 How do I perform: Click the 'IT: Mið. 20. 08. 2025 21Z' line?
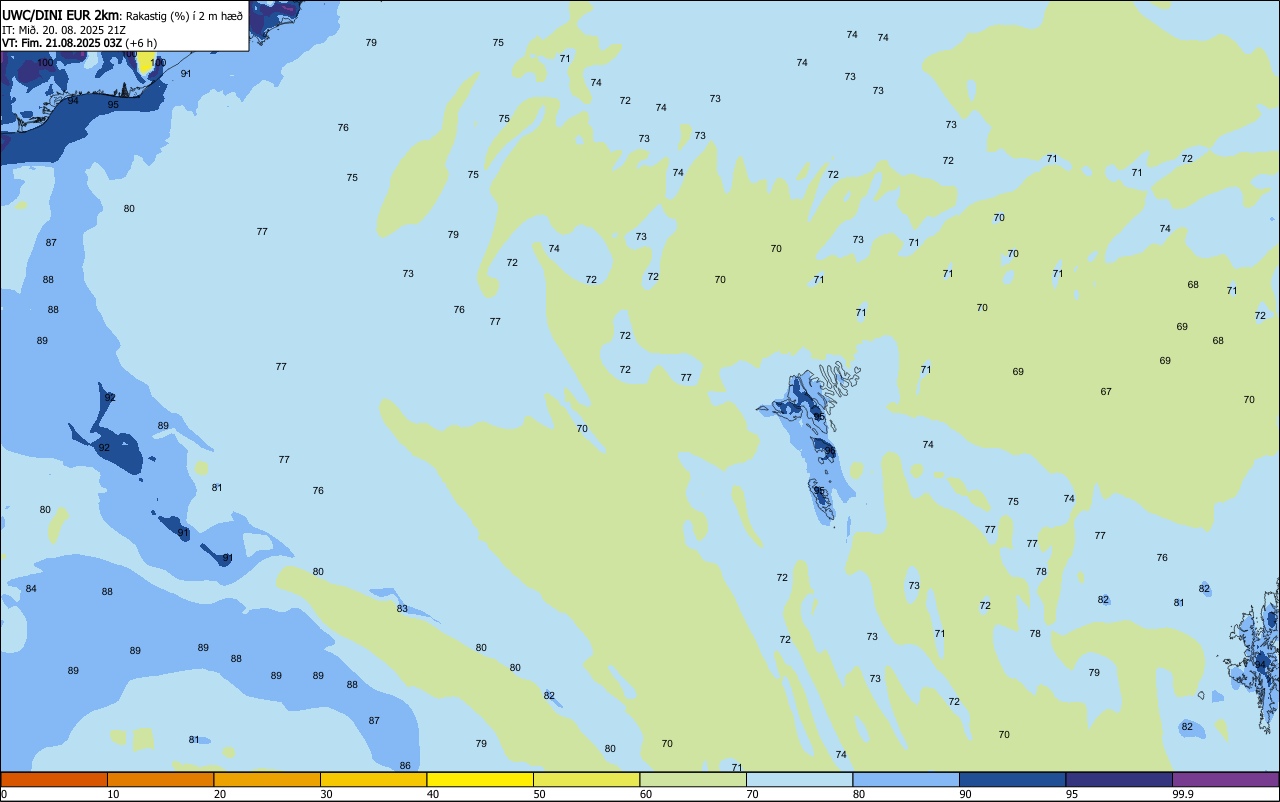(63, 30)
